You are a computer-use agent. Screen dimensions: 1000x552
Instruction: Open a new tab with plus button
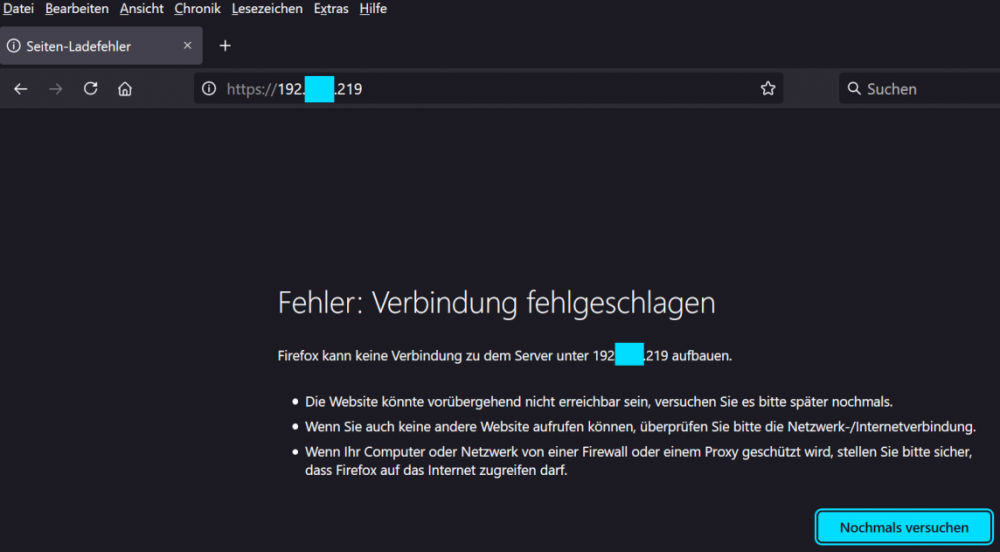pyautogui.click(x=225, y=46)
